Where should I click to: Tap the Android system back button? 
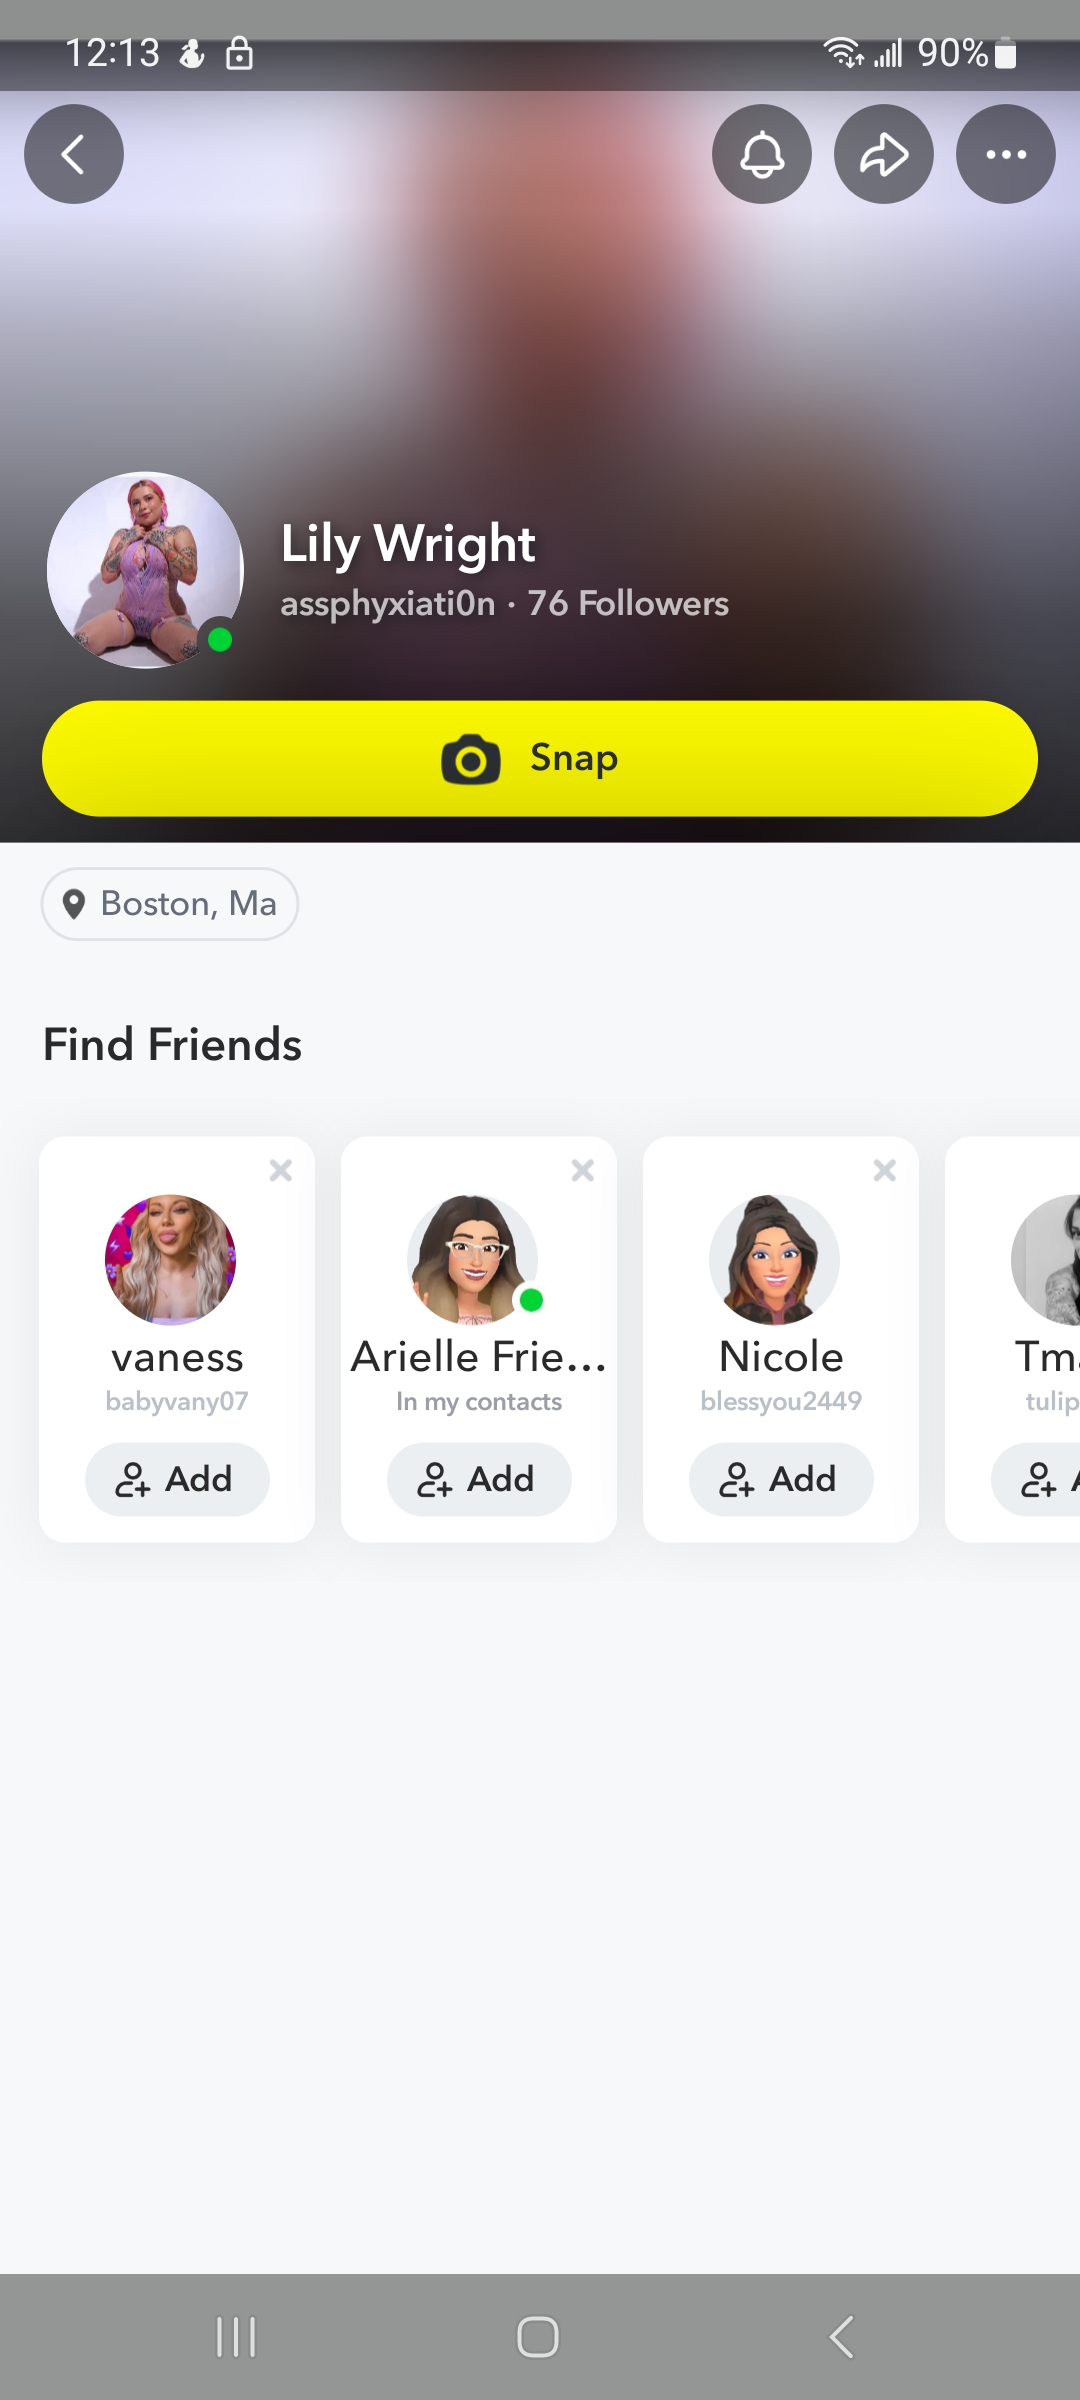[842, 2337]
